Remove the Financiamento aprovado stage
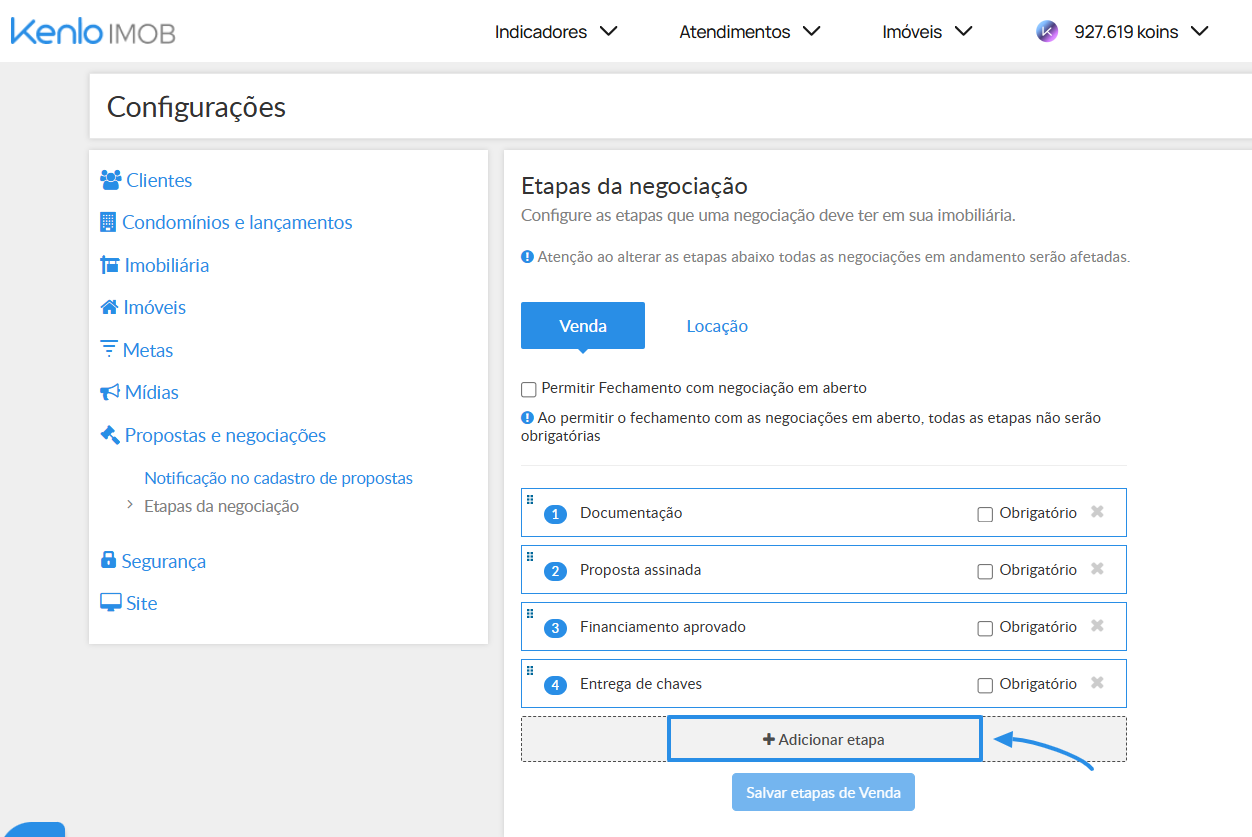The width and height of the screenshot is (1252, 837). click(x=1097, y=626)
